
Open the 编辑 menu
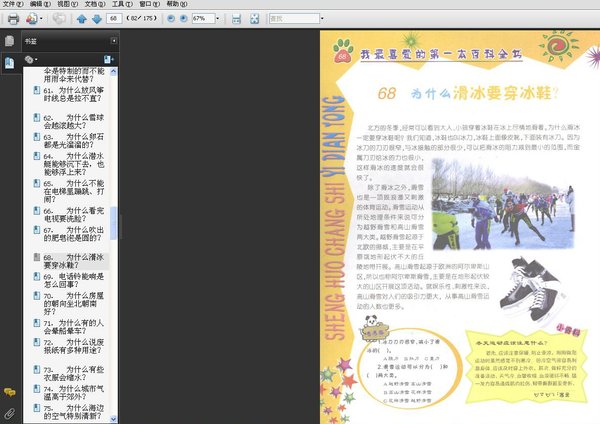(x=40, y=4)
